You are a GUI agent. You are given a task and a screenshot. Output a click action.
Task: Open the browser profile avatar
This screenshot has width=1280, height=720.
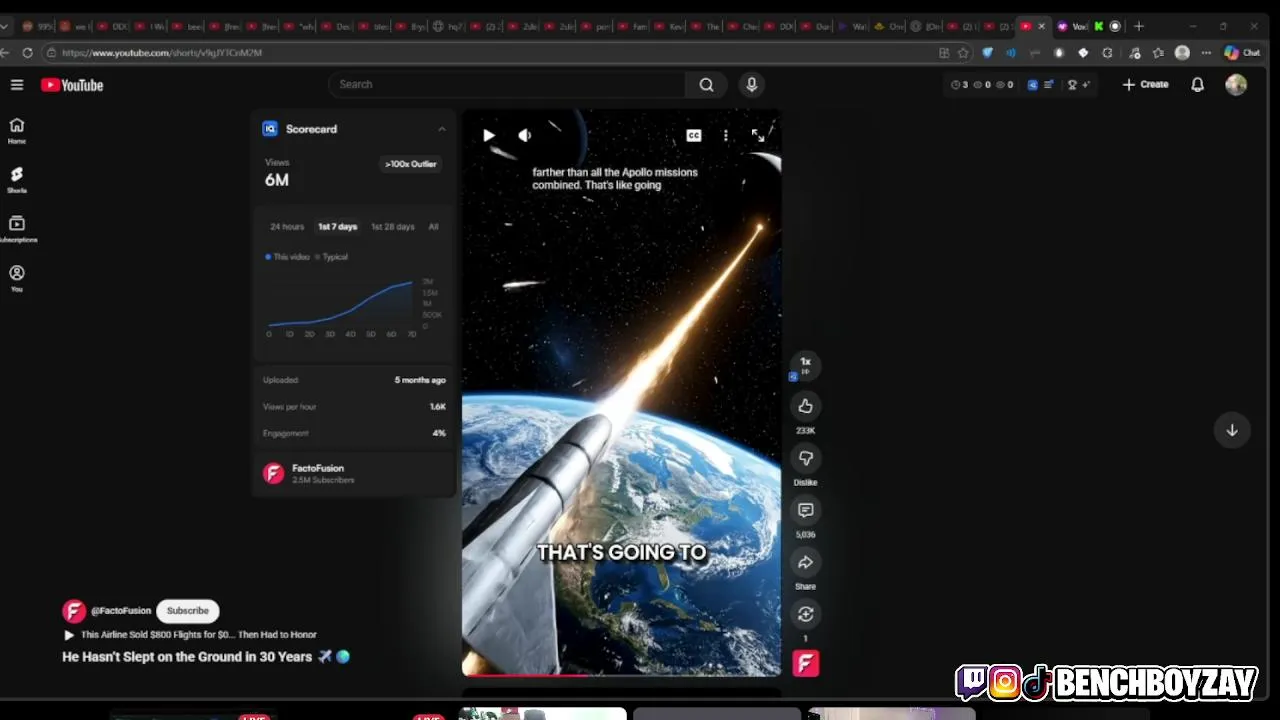(1182, 53)
